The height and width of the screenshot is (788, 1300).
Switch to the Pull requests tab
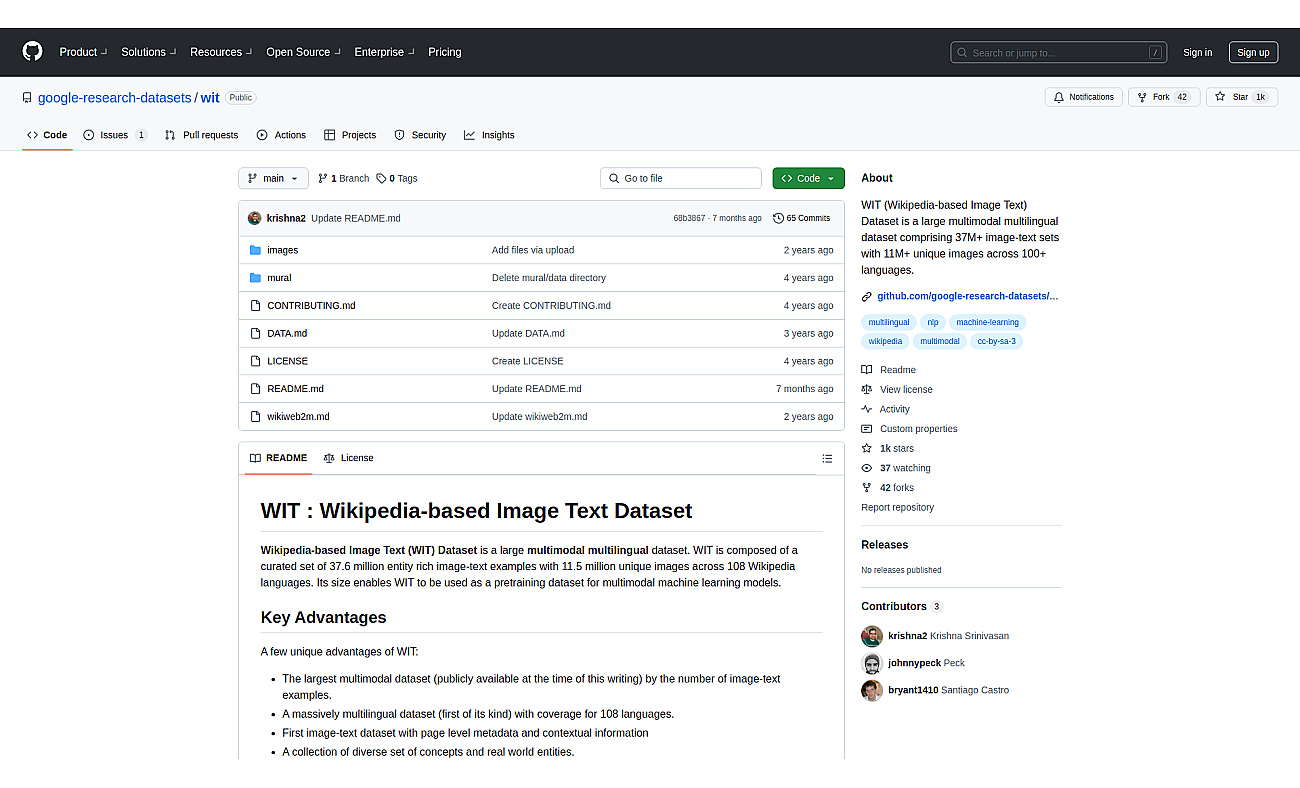tap(201, 135)
